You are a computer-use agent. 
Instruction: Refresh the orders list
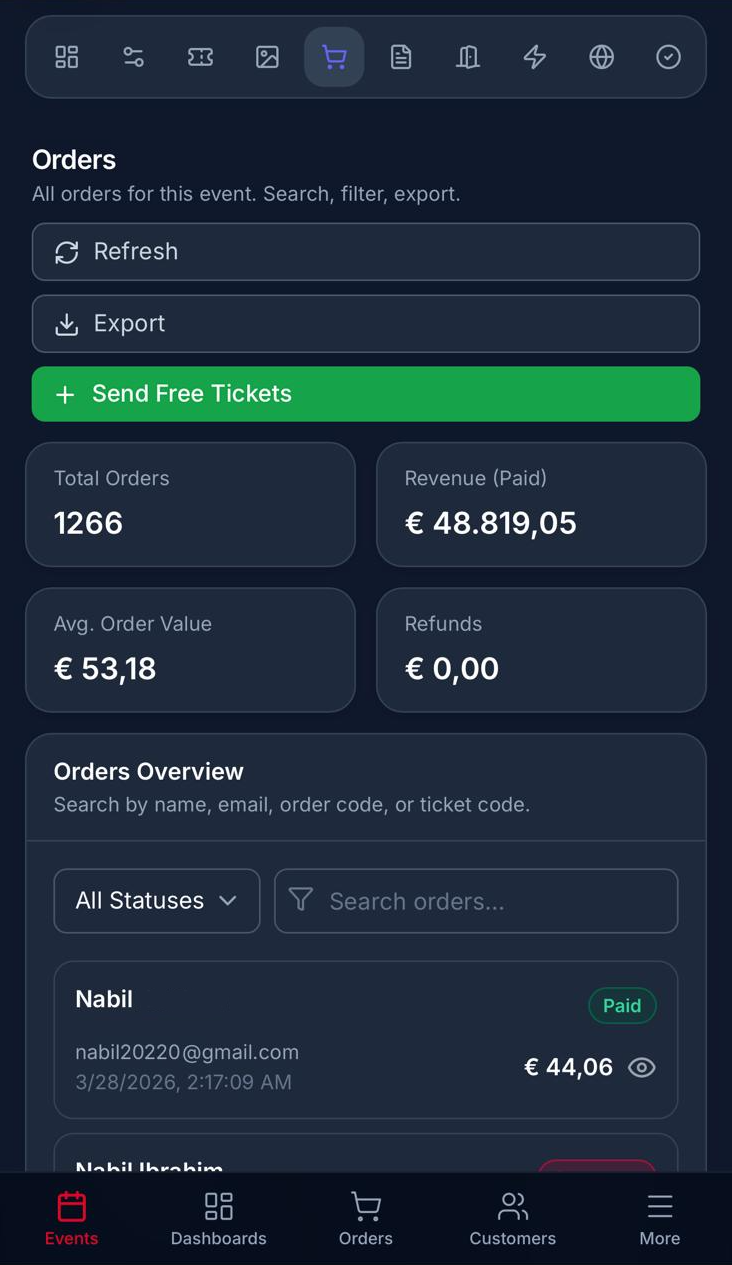(x=366, y=252)
